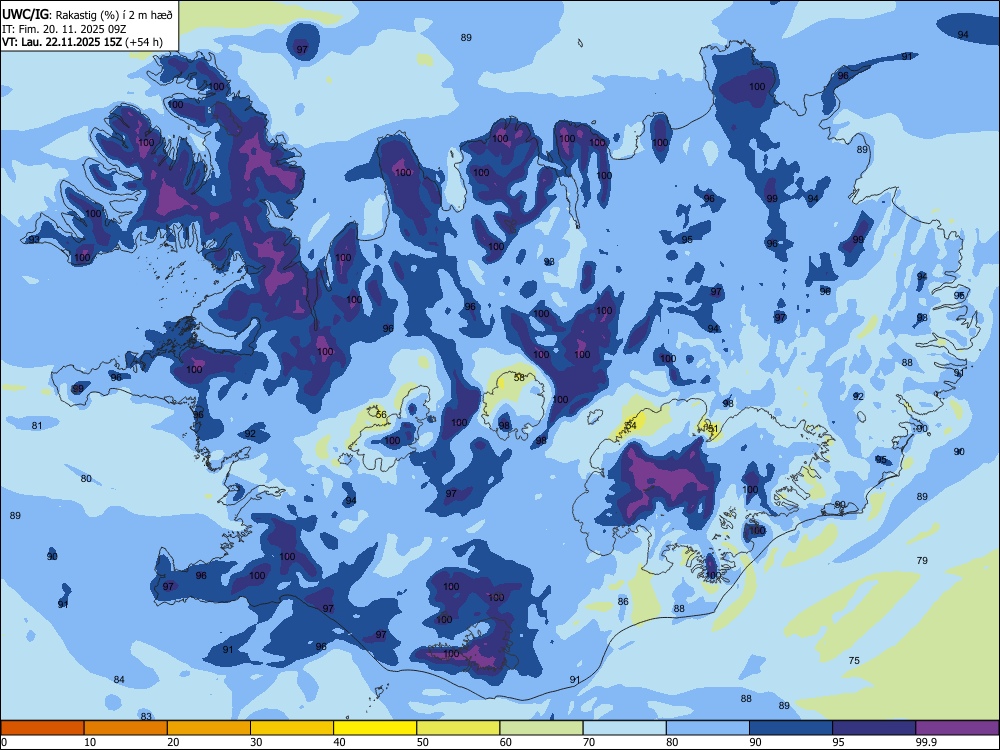This screenshot has height=750, width=1000.
Task: Click the humidity value '81' on the map
Action: pos(37,425)
